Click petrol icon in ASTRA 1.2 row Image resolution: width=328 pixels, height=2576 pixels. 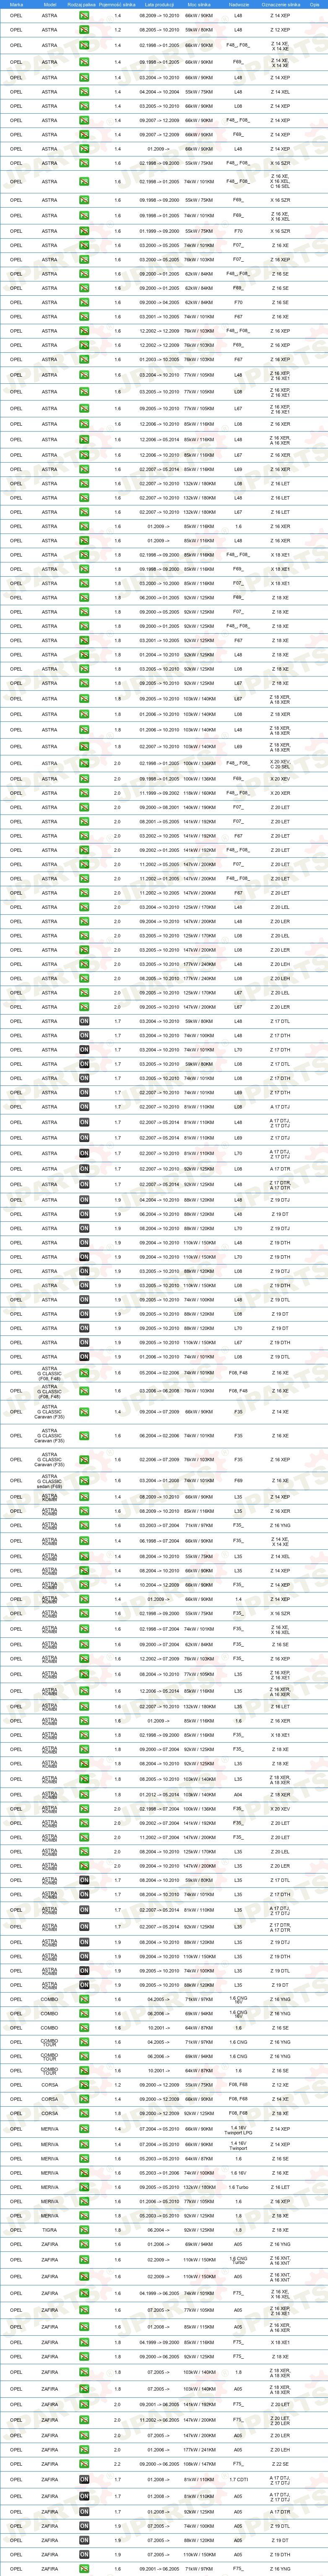click(84, 30)
